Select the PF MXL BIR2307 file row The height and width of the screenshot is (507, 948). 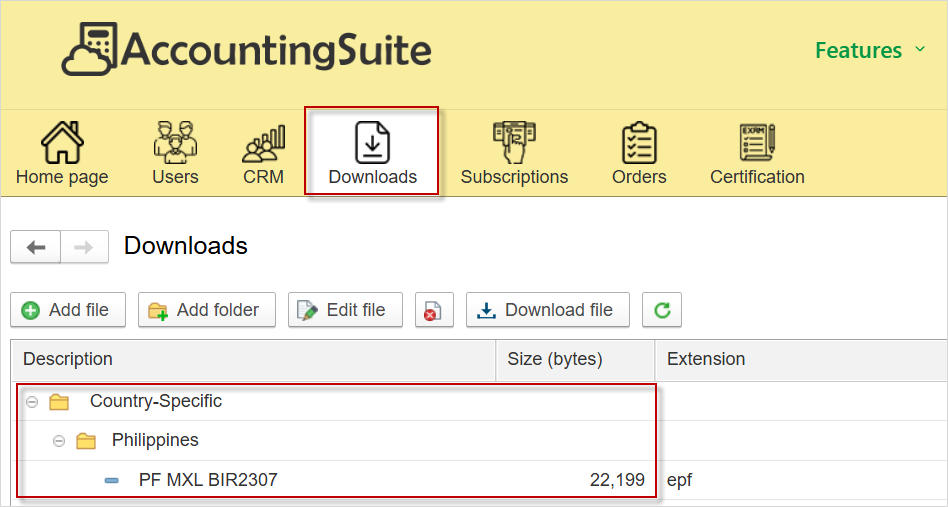pos(208,480)
